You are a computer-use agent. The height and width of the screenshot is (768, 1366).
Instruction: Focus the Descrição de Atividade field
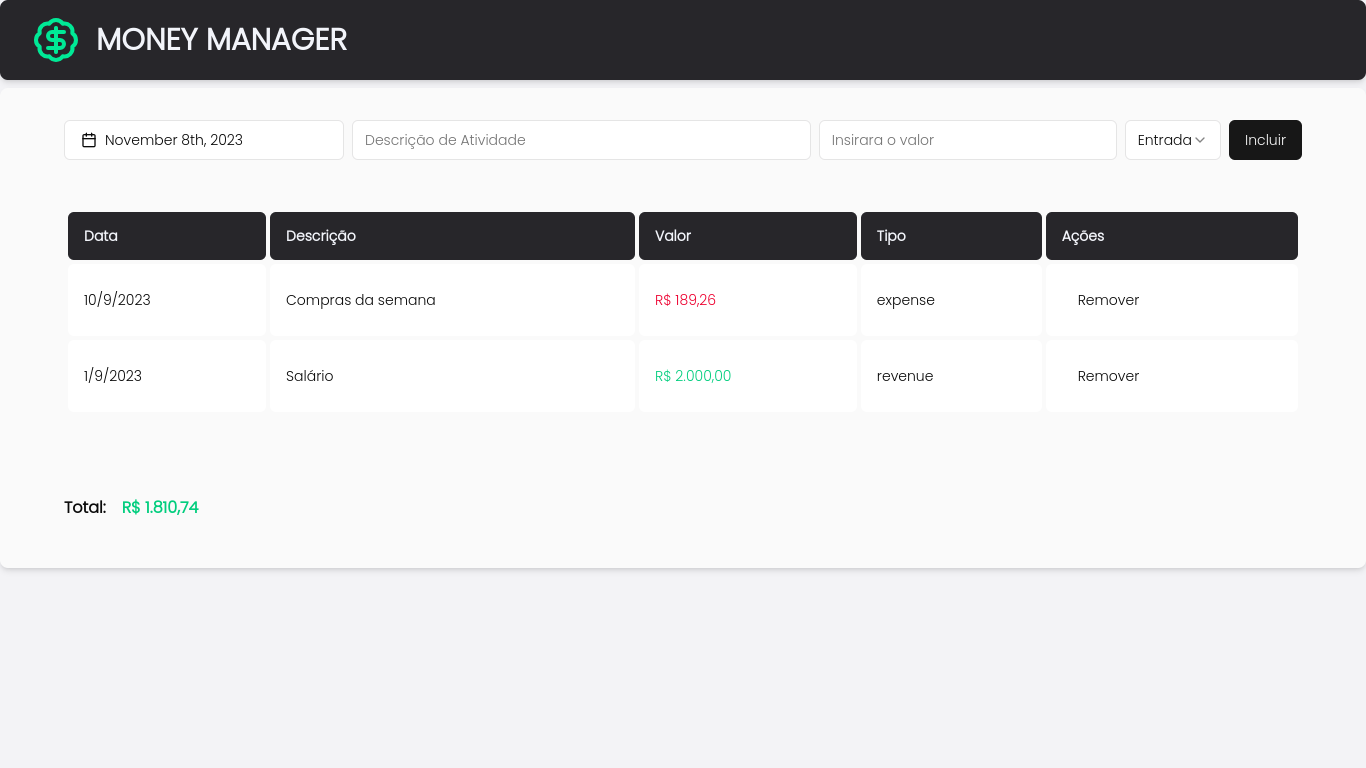[581, 140]
